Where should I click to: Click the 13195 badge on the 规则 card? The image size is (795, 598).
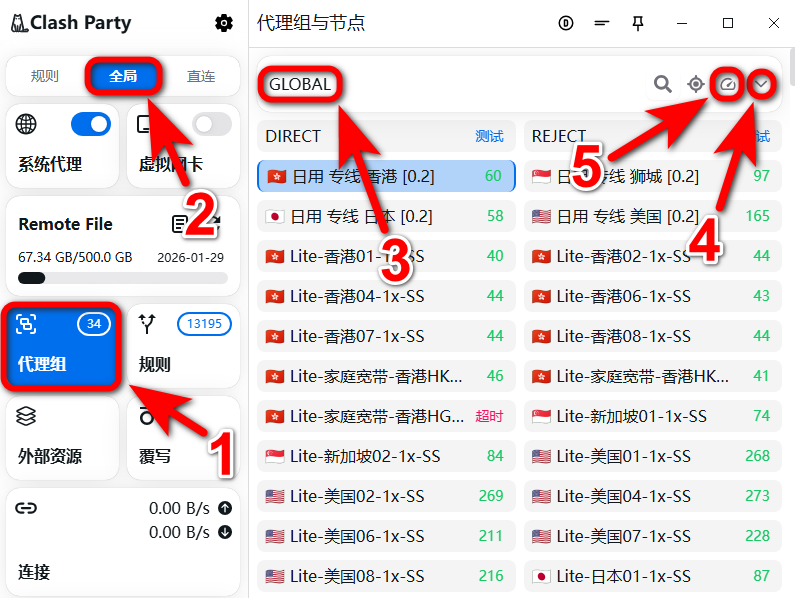click(x=204, y=324)
